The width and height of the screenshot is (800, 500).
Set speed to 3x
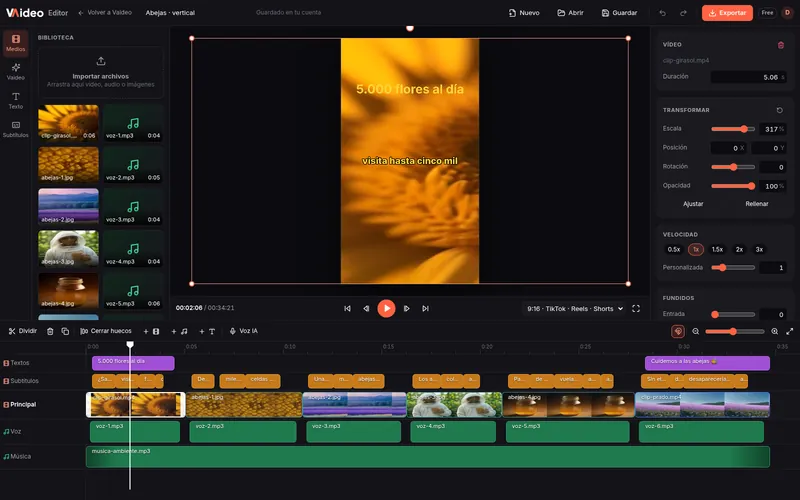tap(759, 249)
